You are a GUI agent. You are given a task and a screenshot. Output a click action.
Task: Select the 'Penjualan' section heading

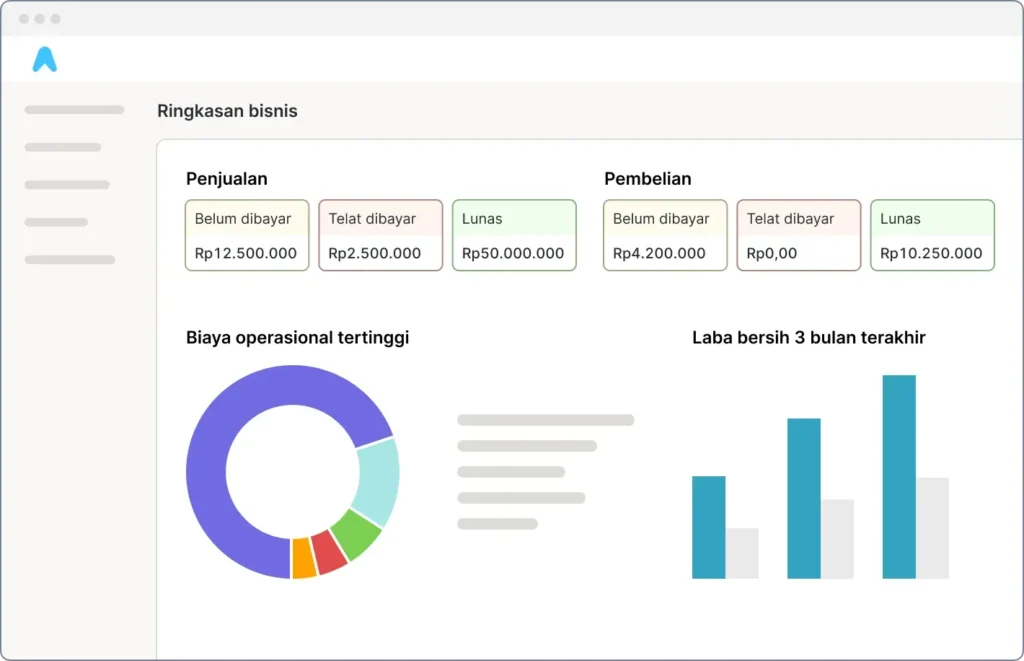click(x=226, y=179)
